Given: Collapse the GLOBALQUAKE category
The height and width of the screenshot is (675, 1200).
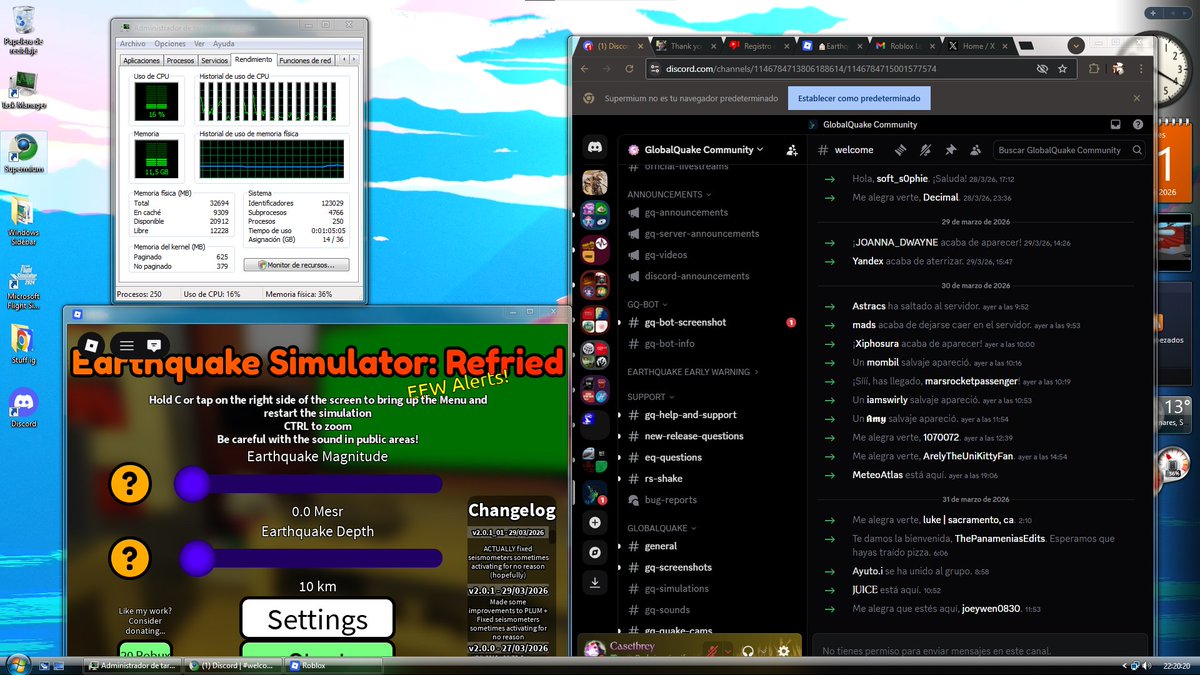Looking at the screenshot, I should coord(663,527).
